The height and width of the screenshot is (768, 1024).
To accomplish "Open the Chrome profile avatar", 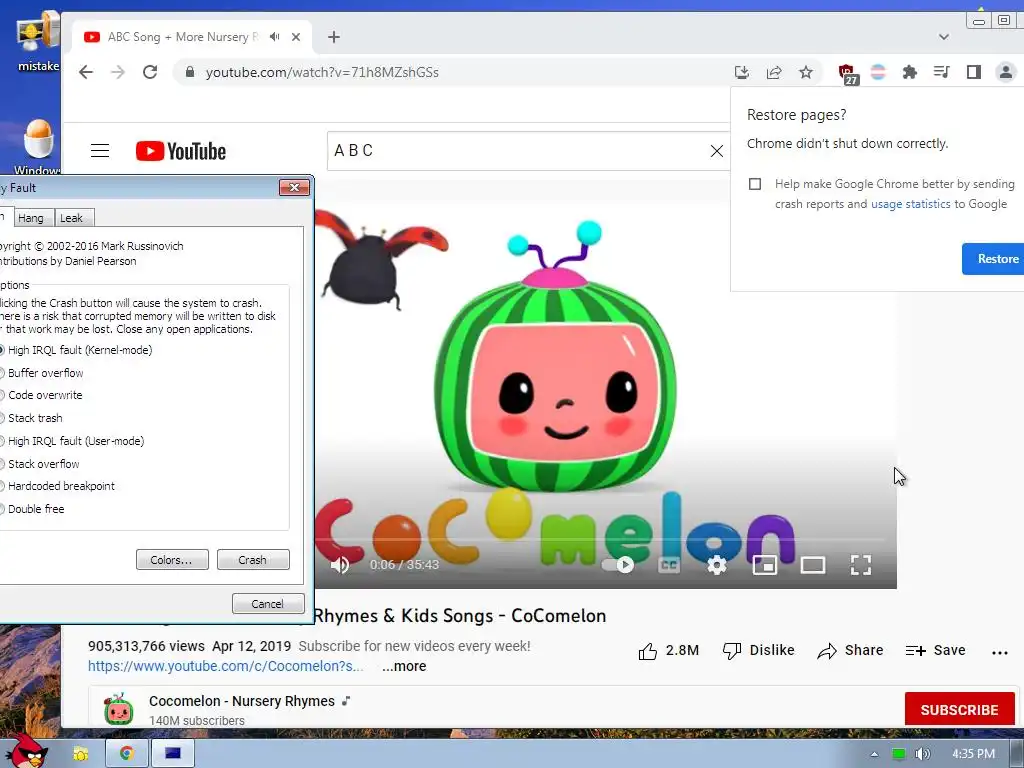I will [1006, 72].
